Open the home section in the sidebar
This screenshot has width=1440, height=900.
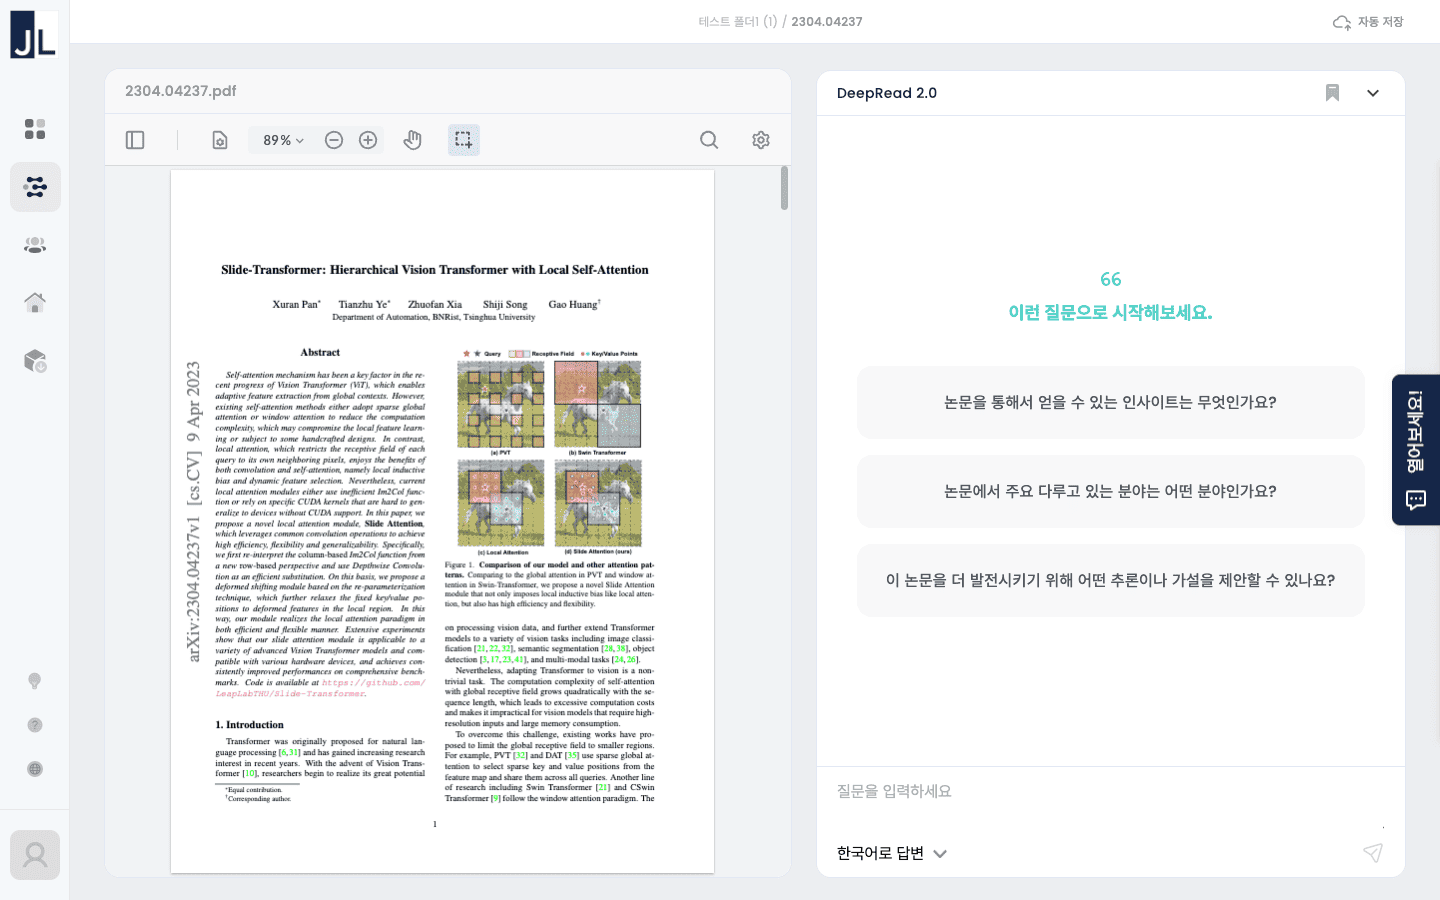pyautogui.click(x=35, y=303)
